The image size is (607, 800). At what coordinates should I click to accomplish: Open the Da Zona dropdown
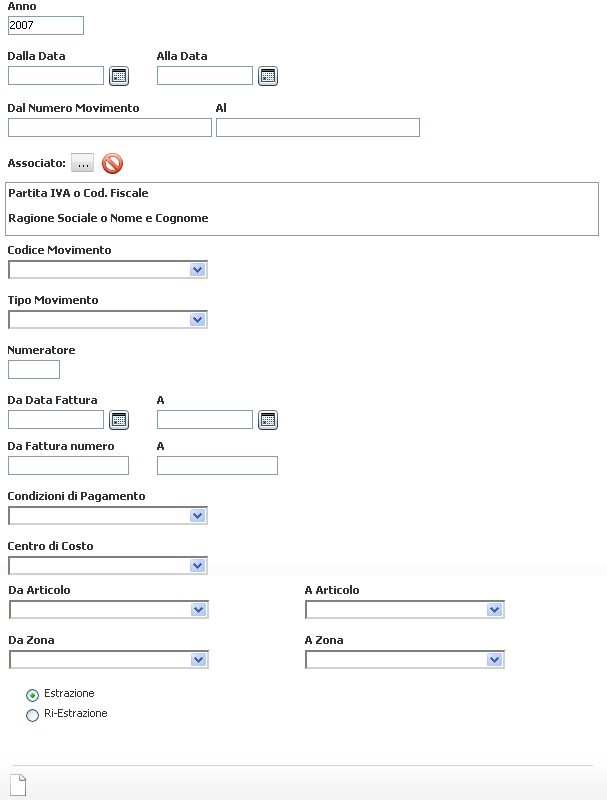tap(109, 659)
